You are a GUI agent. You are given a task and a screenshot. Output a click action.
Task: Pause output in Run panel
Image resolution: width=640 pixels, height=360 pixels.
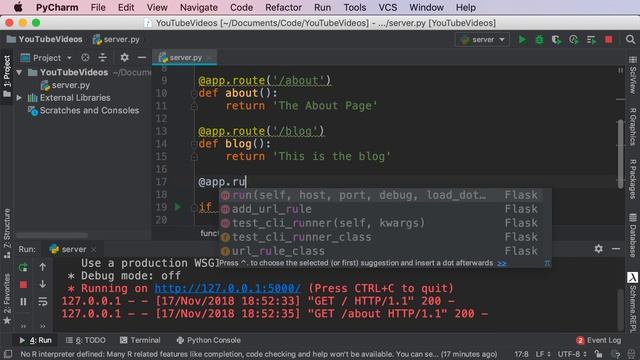[23, 302]
